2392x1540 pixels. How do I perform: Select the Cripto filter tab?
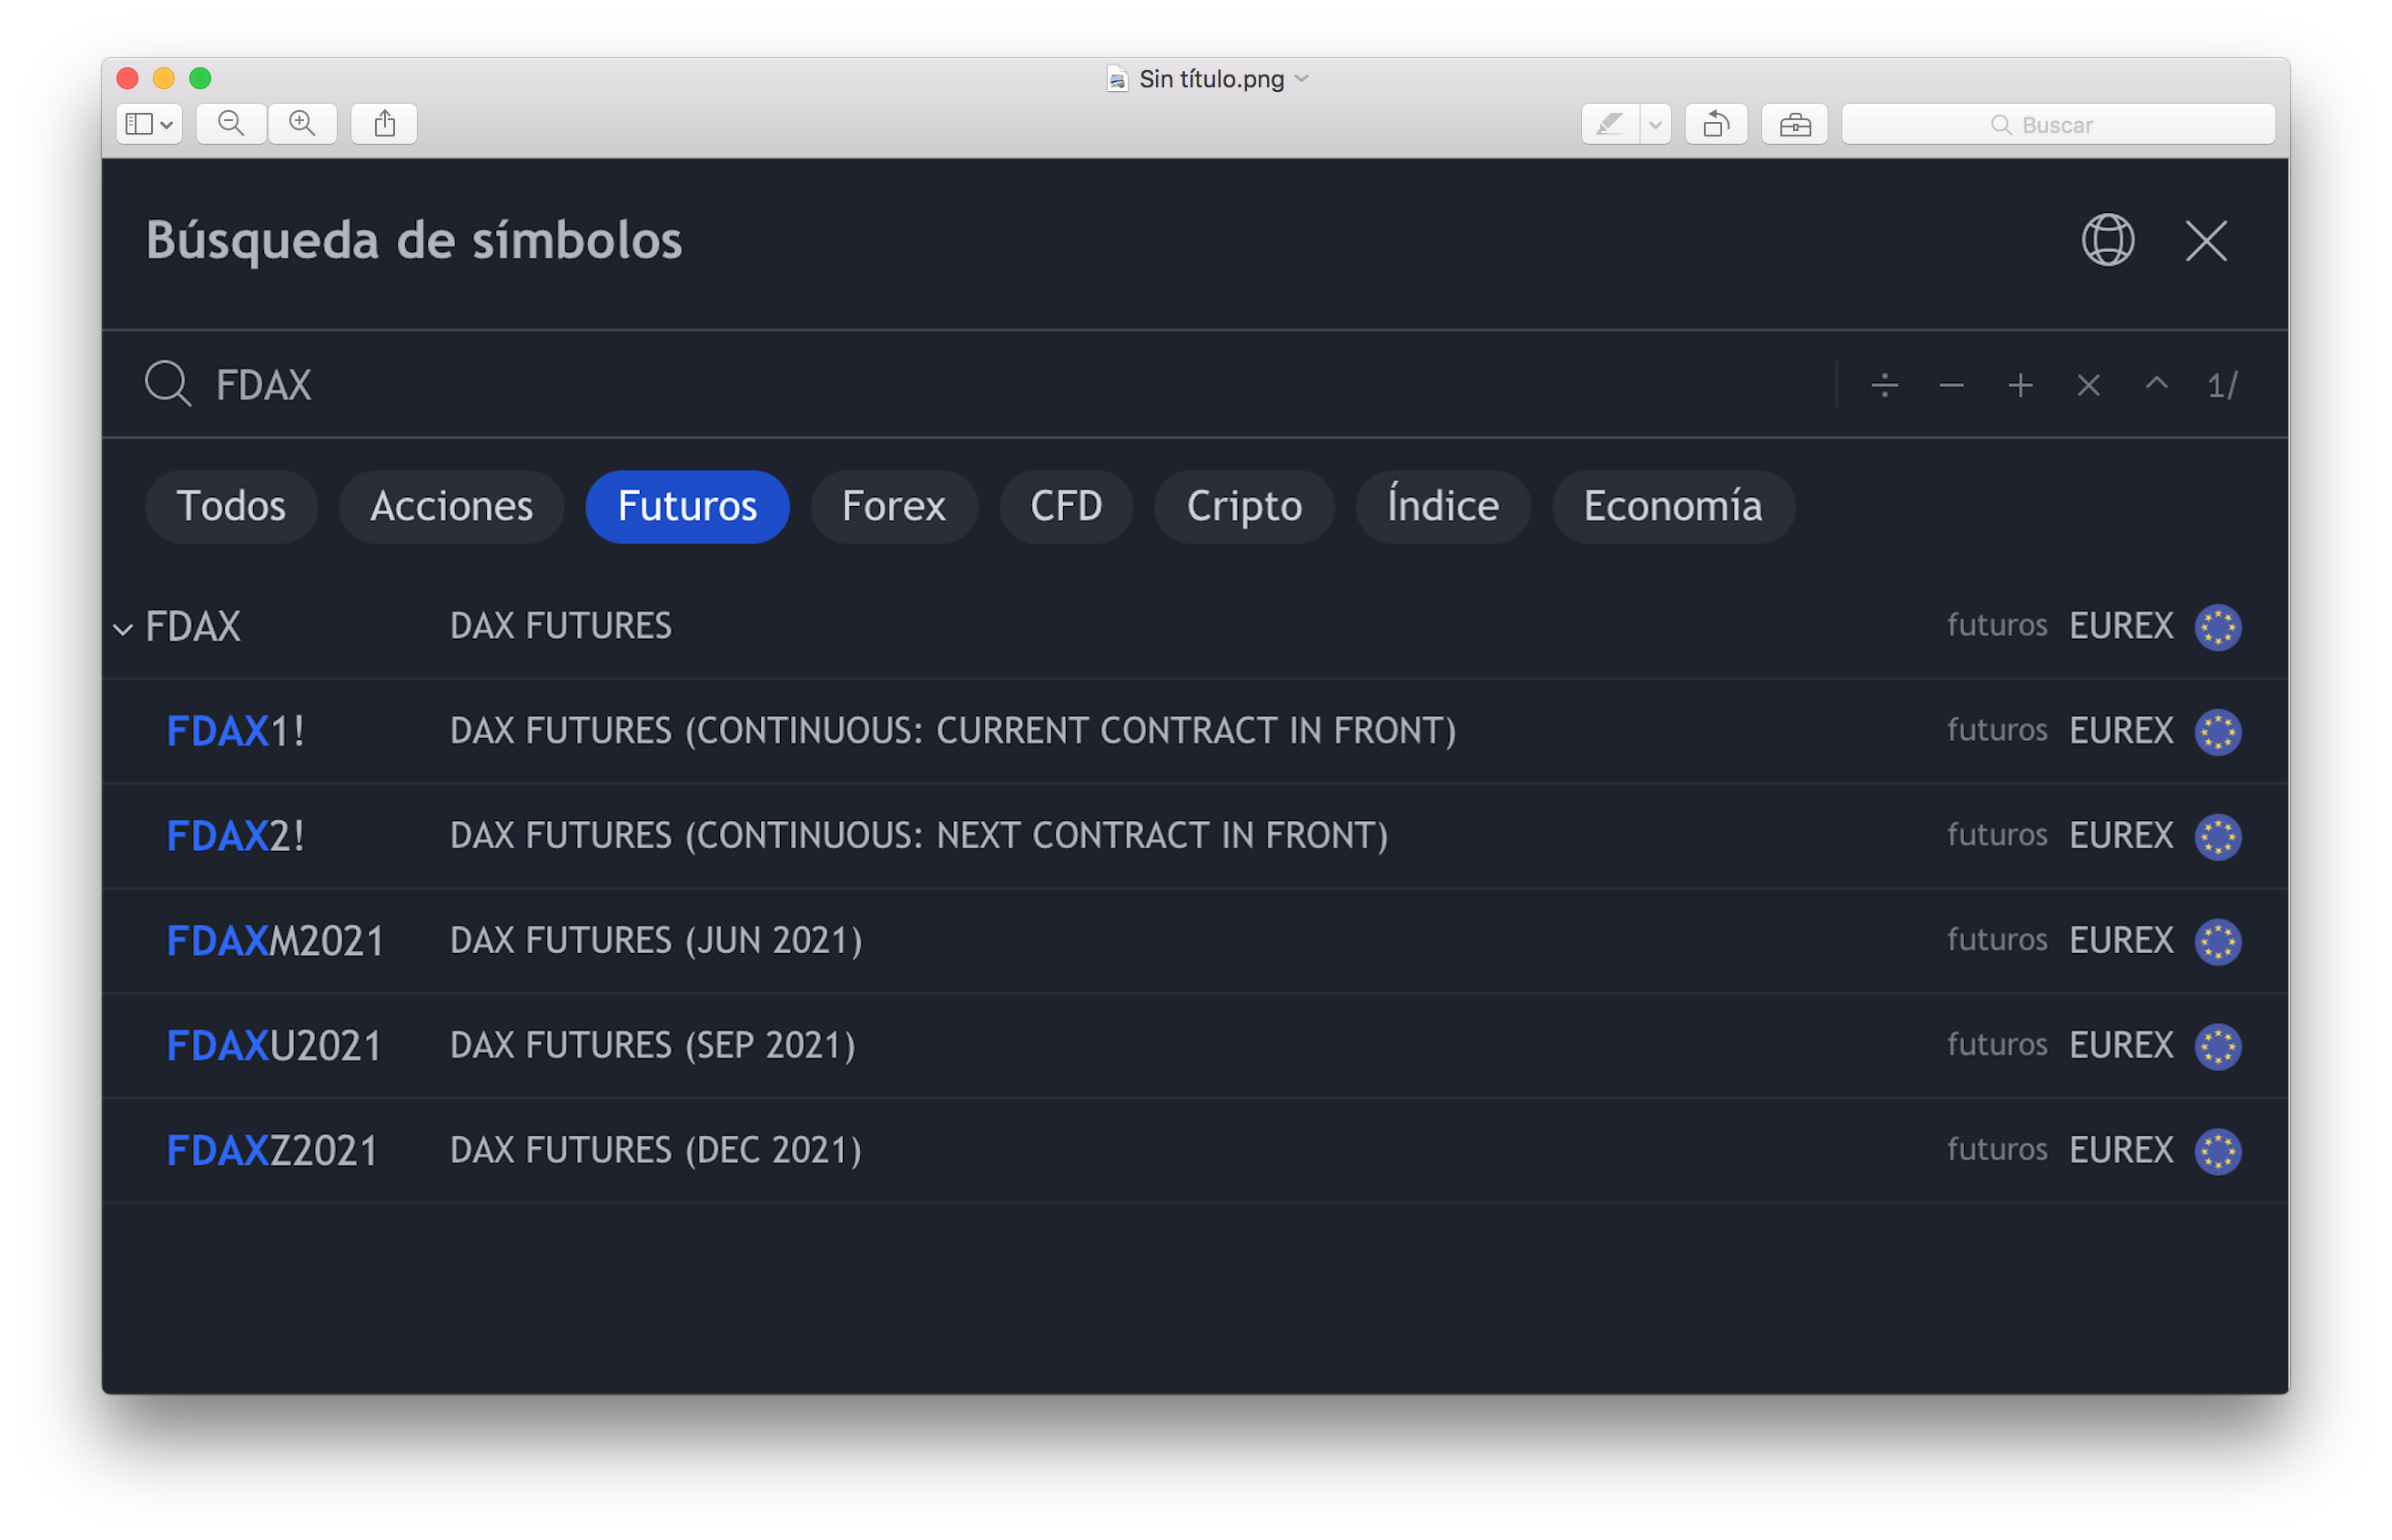tap(1244, 506)
